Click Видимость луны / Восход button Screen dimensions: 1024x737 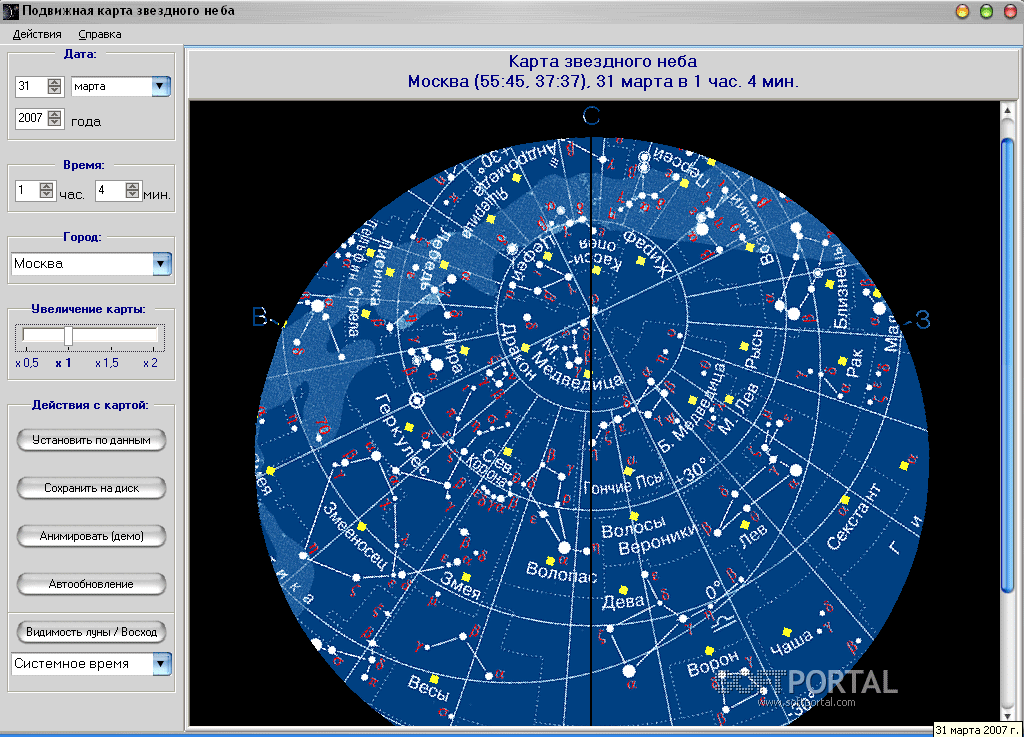coord(91,632)
